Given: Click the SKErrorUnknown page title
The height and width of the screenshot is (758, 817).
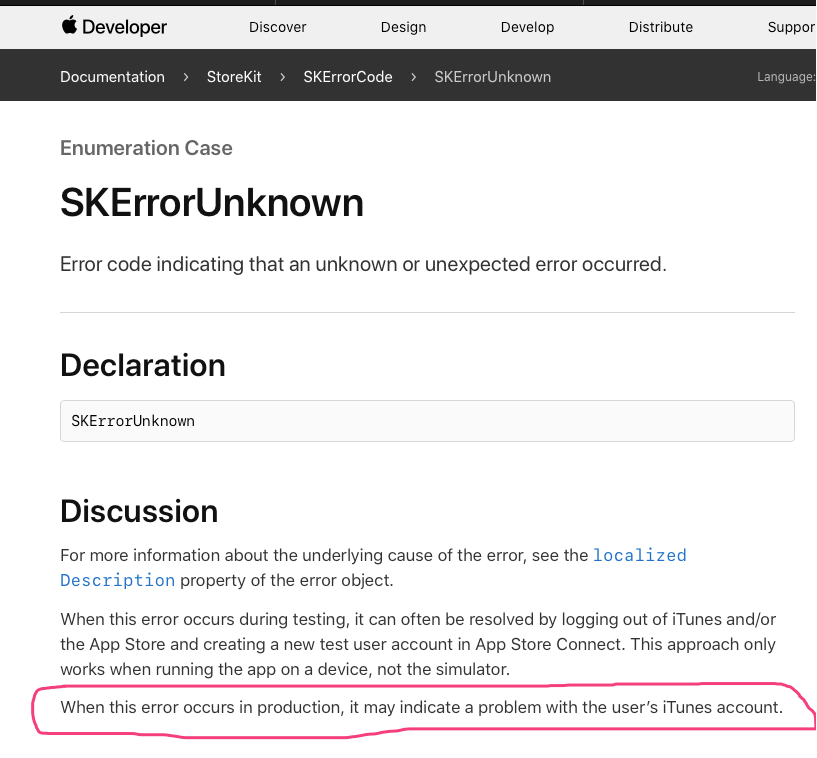Looking at the screenshot, I should tap(212, 203).
